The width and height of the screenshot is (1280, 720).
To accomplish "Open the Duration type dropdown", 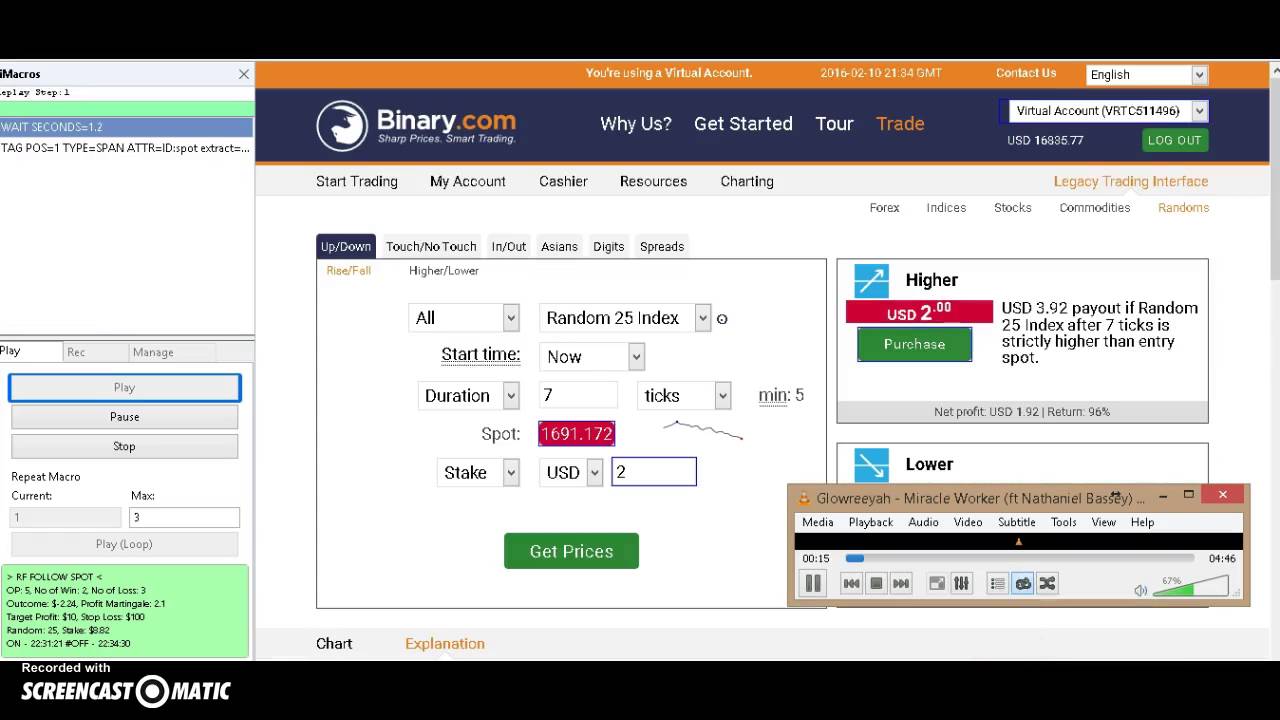I will click(x=468, y=396).
